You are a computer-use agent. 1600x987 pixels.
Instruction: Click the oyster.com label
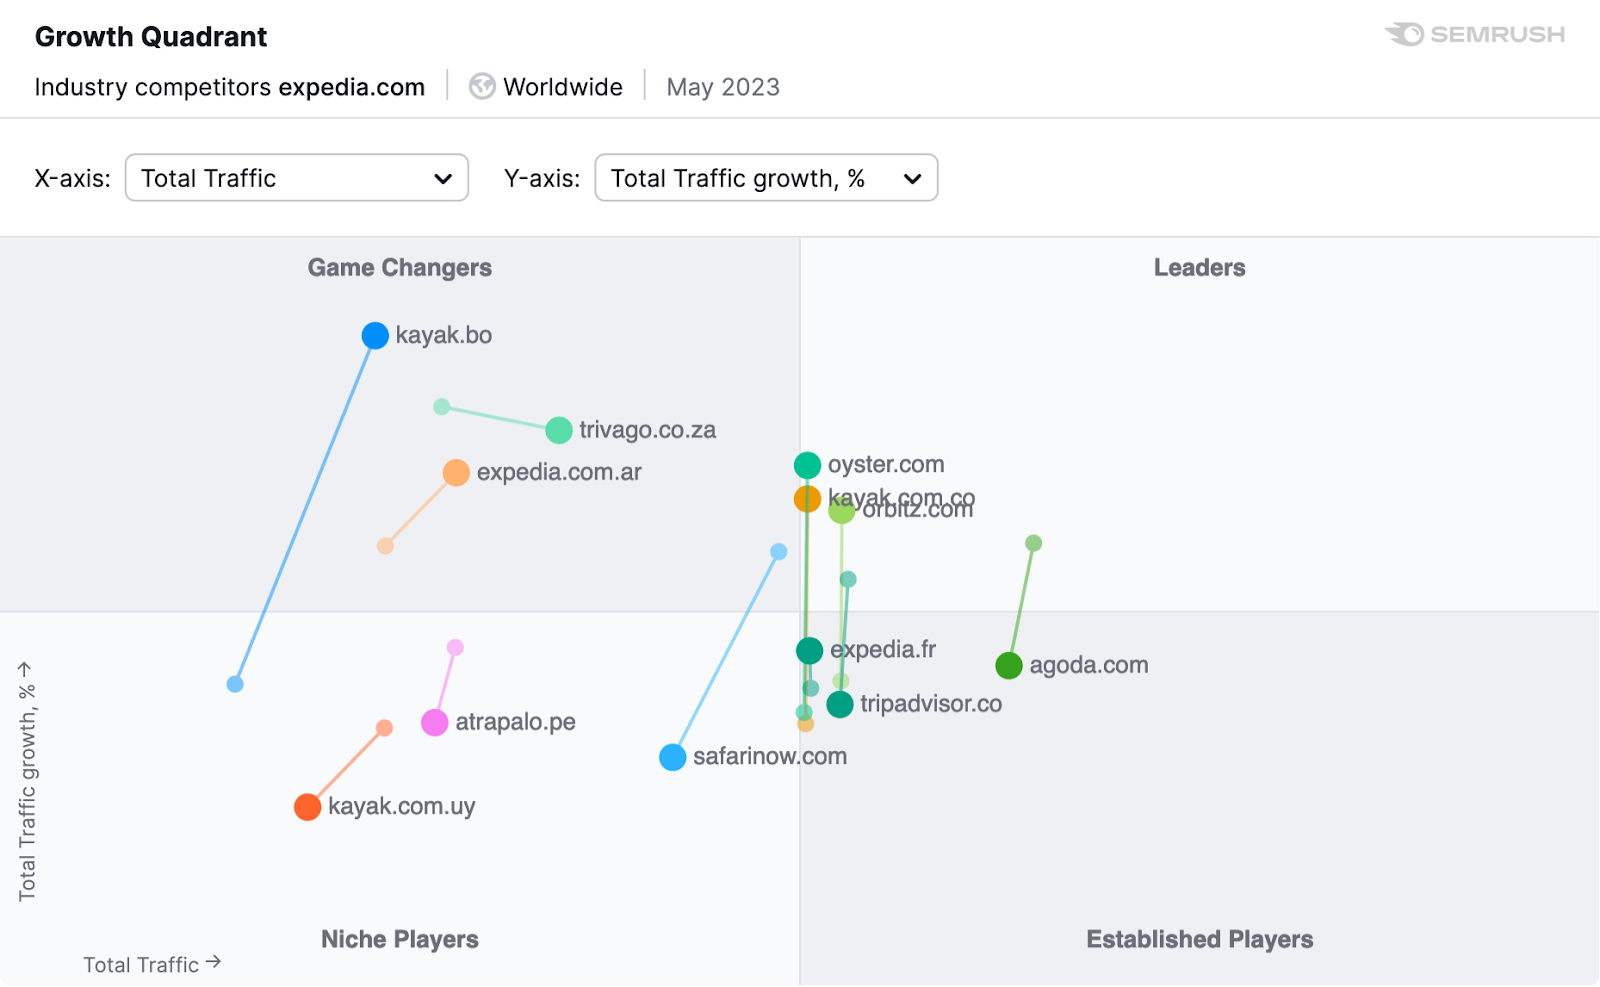point(886,465)
